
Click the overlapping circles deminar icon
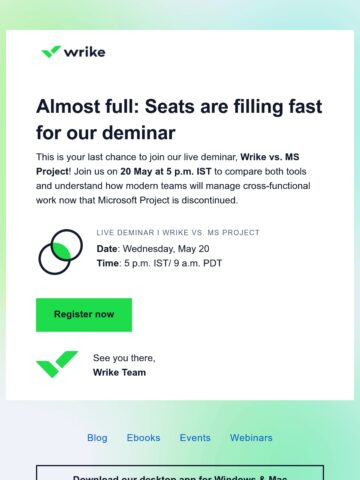tap(60, 252)
